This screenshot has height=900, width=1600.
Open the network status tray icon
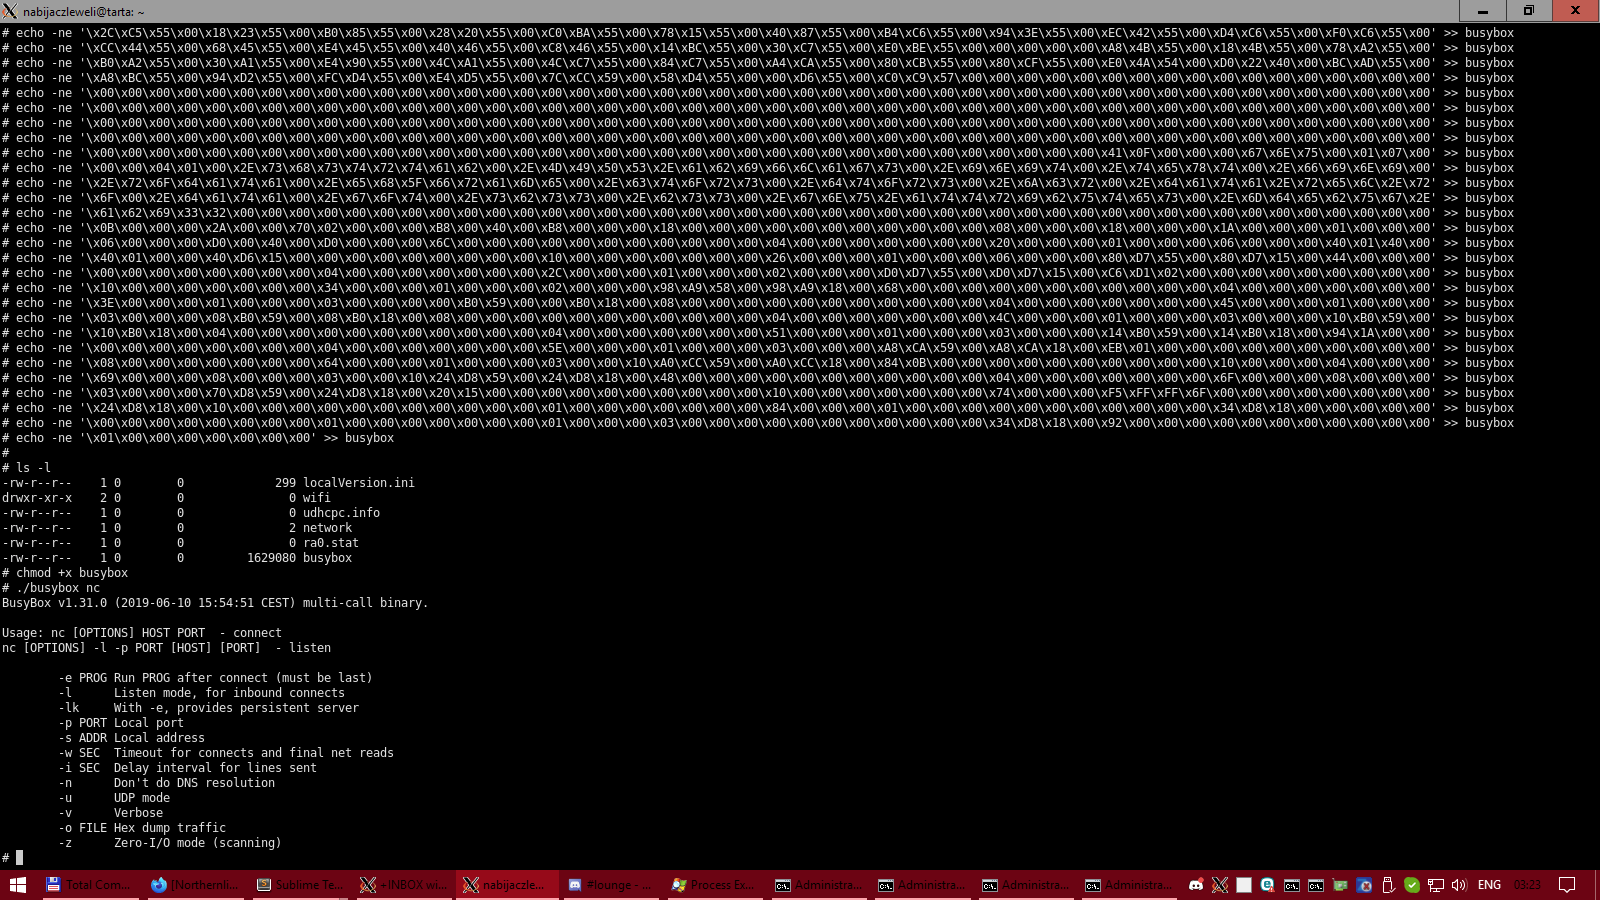point(1436,885)
